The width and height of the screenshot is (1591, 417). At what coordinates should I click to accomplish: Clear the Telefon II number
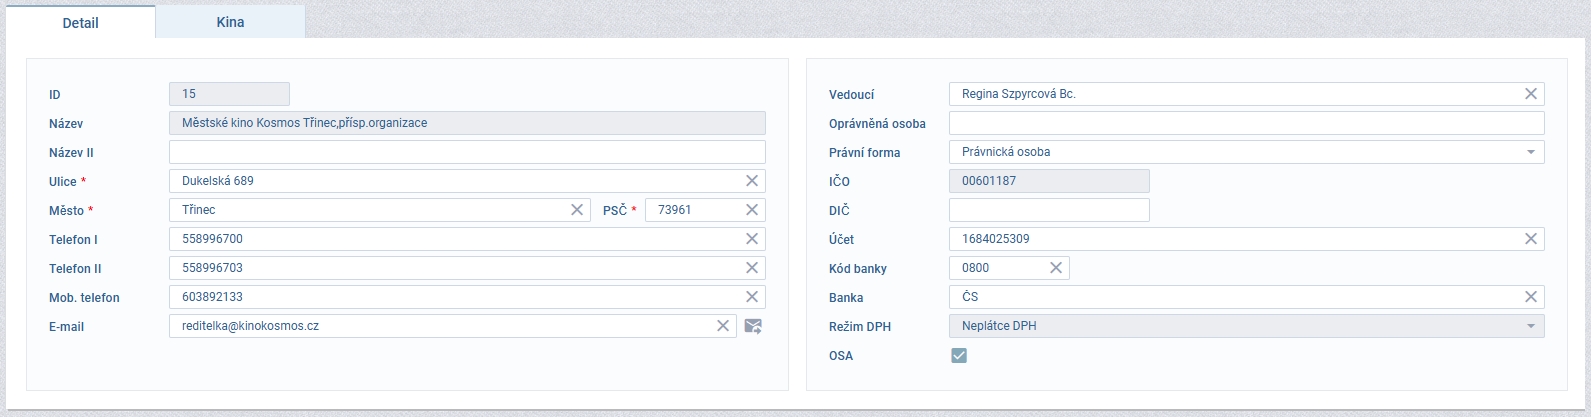pyautogui.click(x=752, y=268)
